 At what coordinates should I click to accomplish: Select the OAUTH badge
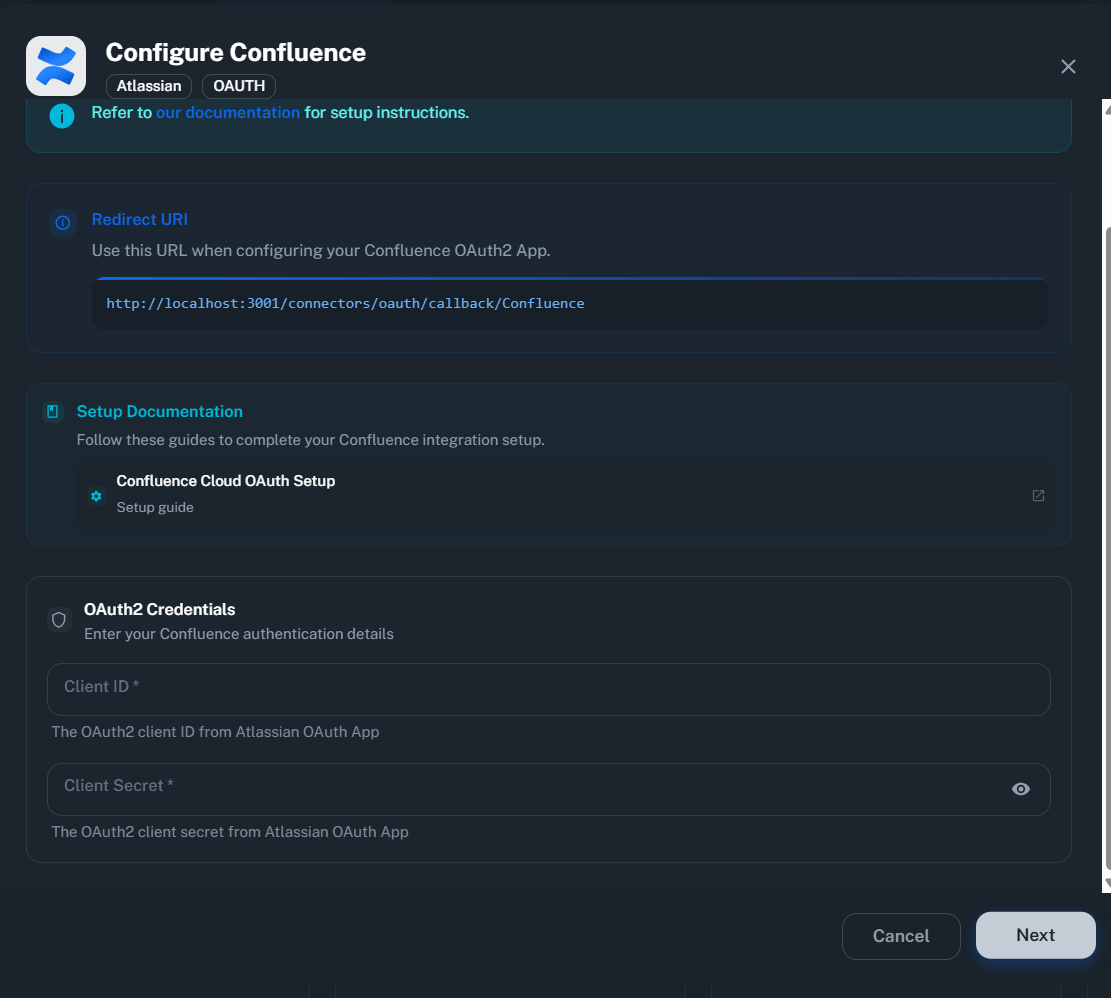[x=238, y=86]
